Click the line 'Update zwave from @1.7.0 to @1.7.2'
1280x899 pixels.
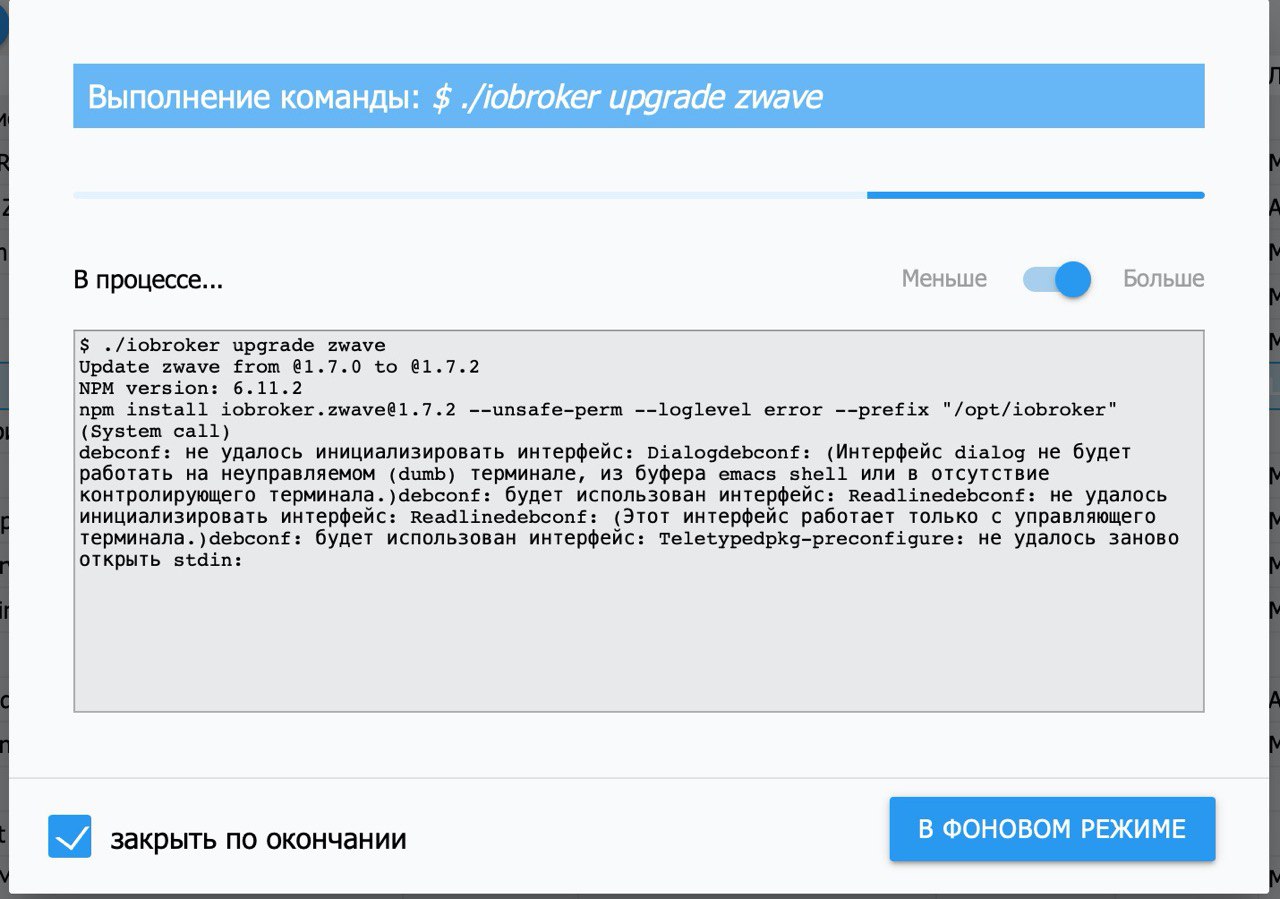tap(279, 367)
